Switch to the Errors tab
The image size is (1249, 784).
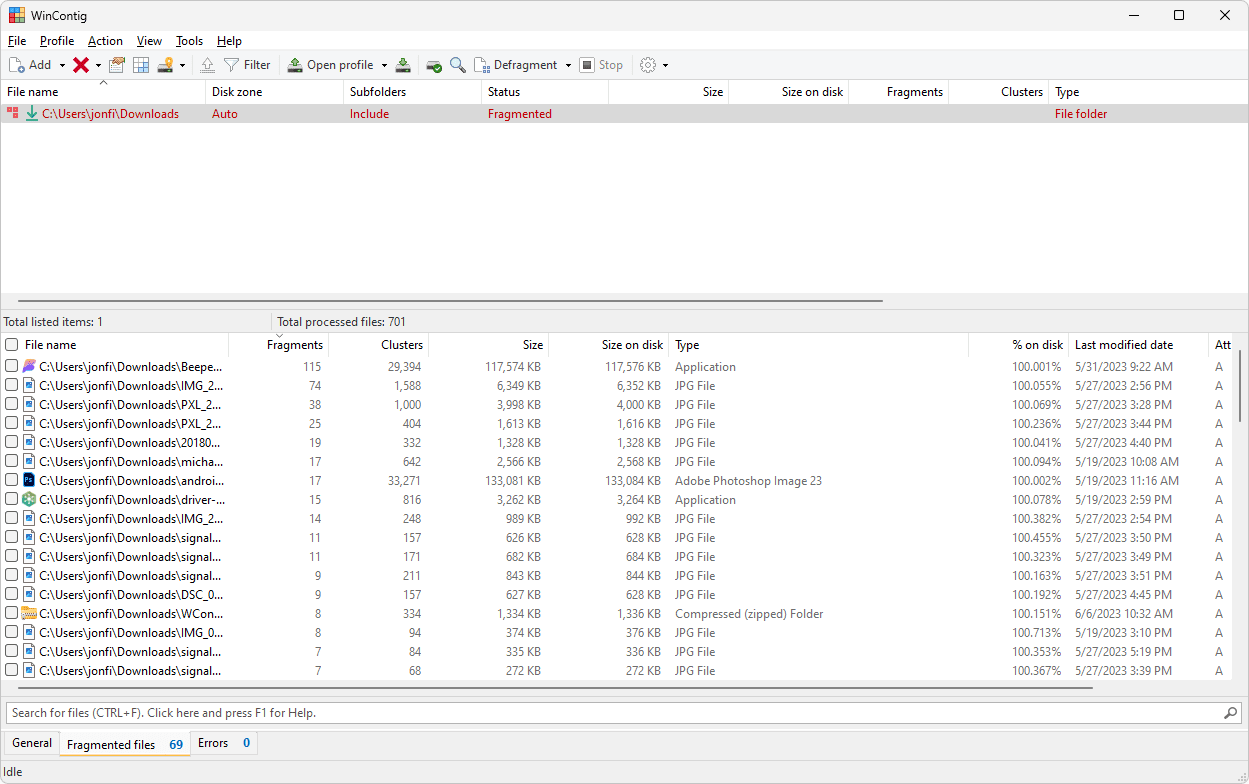click(225, 743)
